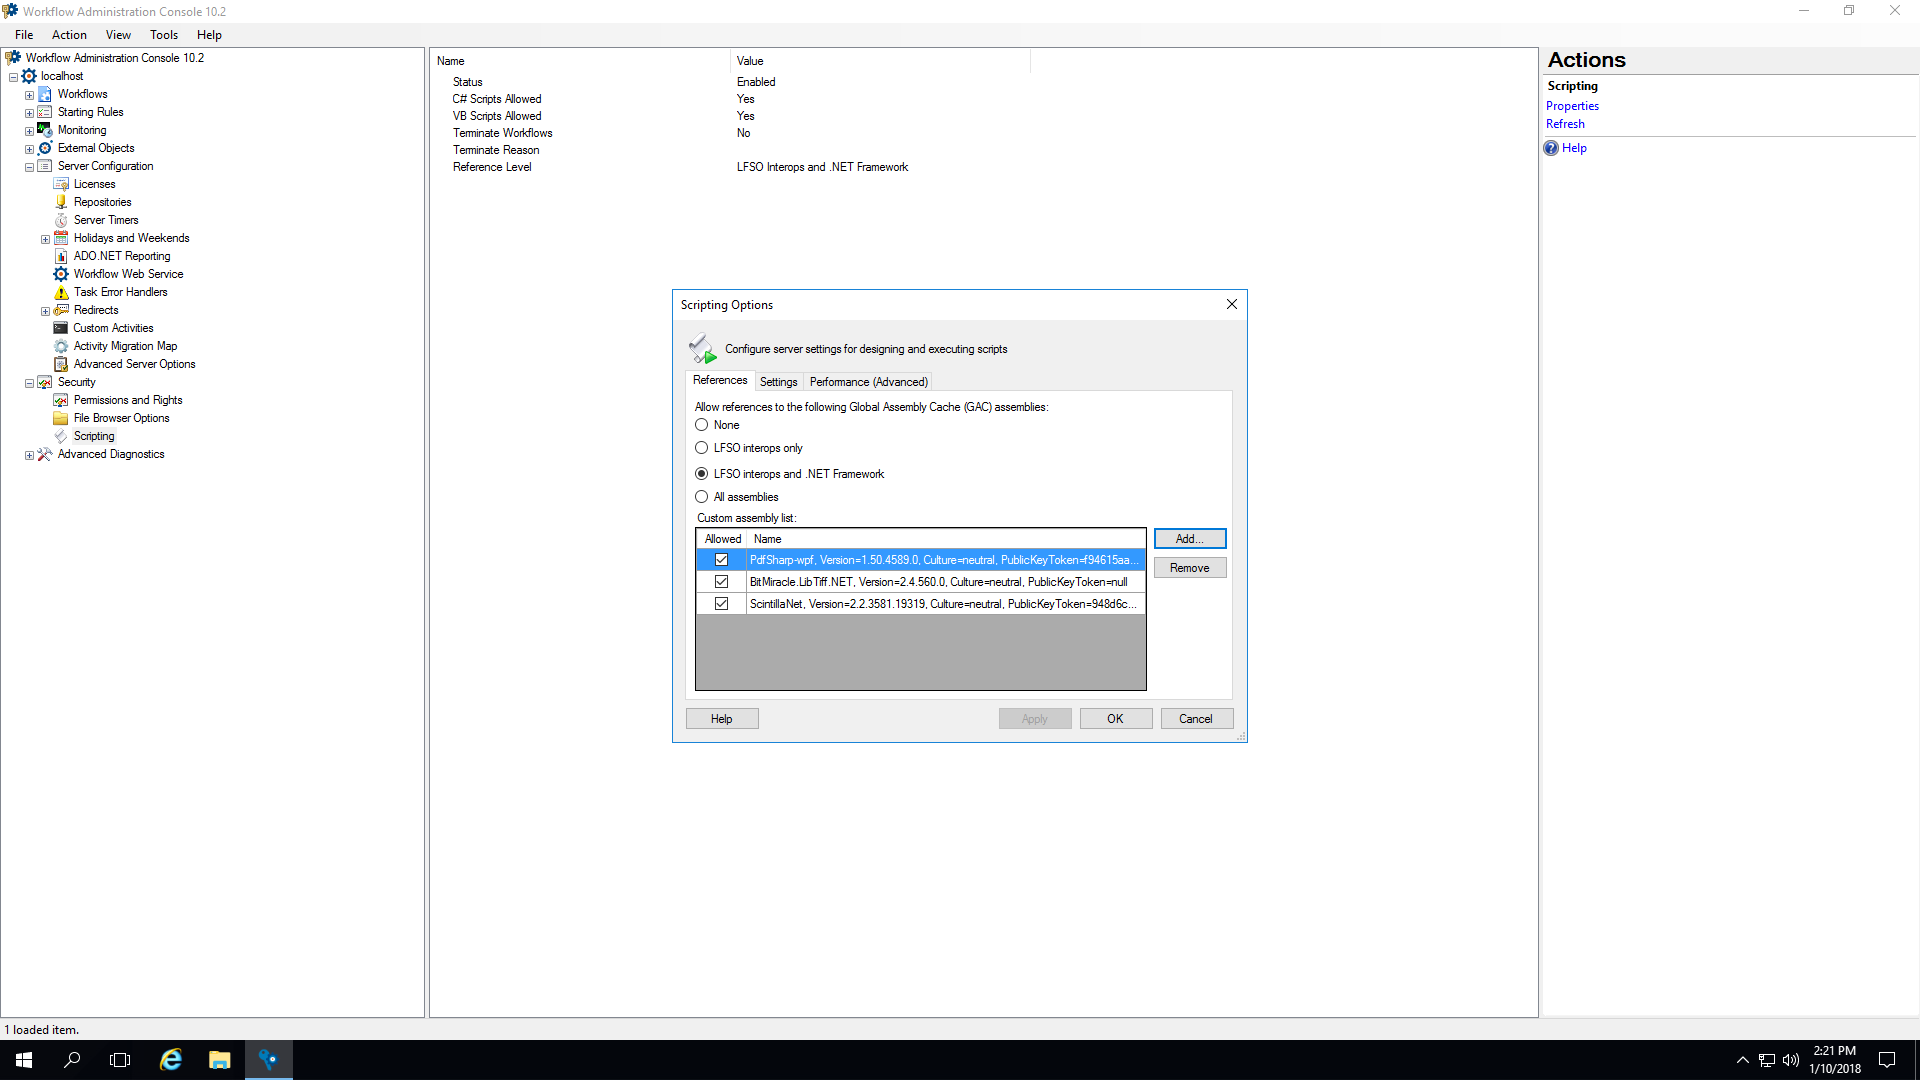The height and width of the screenshot is (1080, 1920).
Task: Click the Monitoring node icon
Action: [45, 130]
